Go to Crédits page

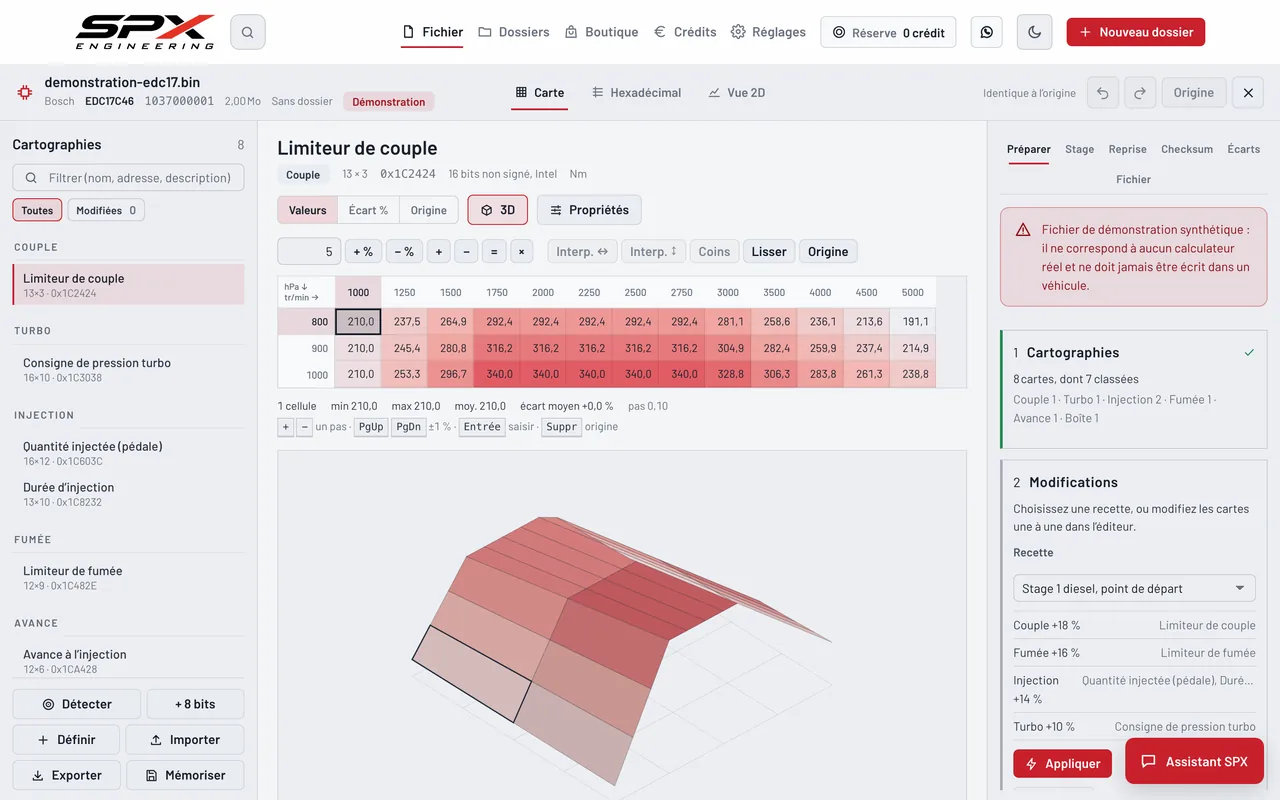[x=685, y=32]
